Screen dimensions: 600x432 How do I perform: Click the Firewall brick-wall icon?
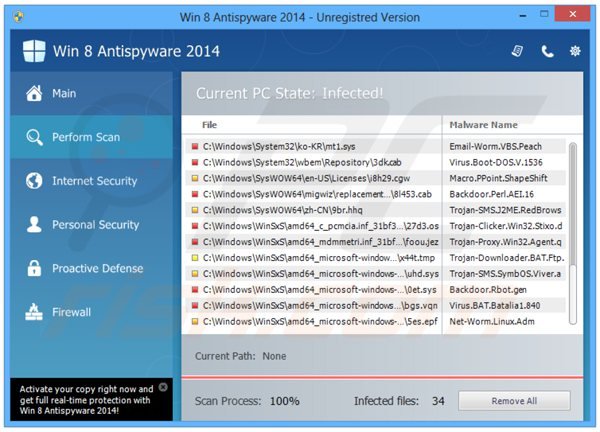pos(34,311)
